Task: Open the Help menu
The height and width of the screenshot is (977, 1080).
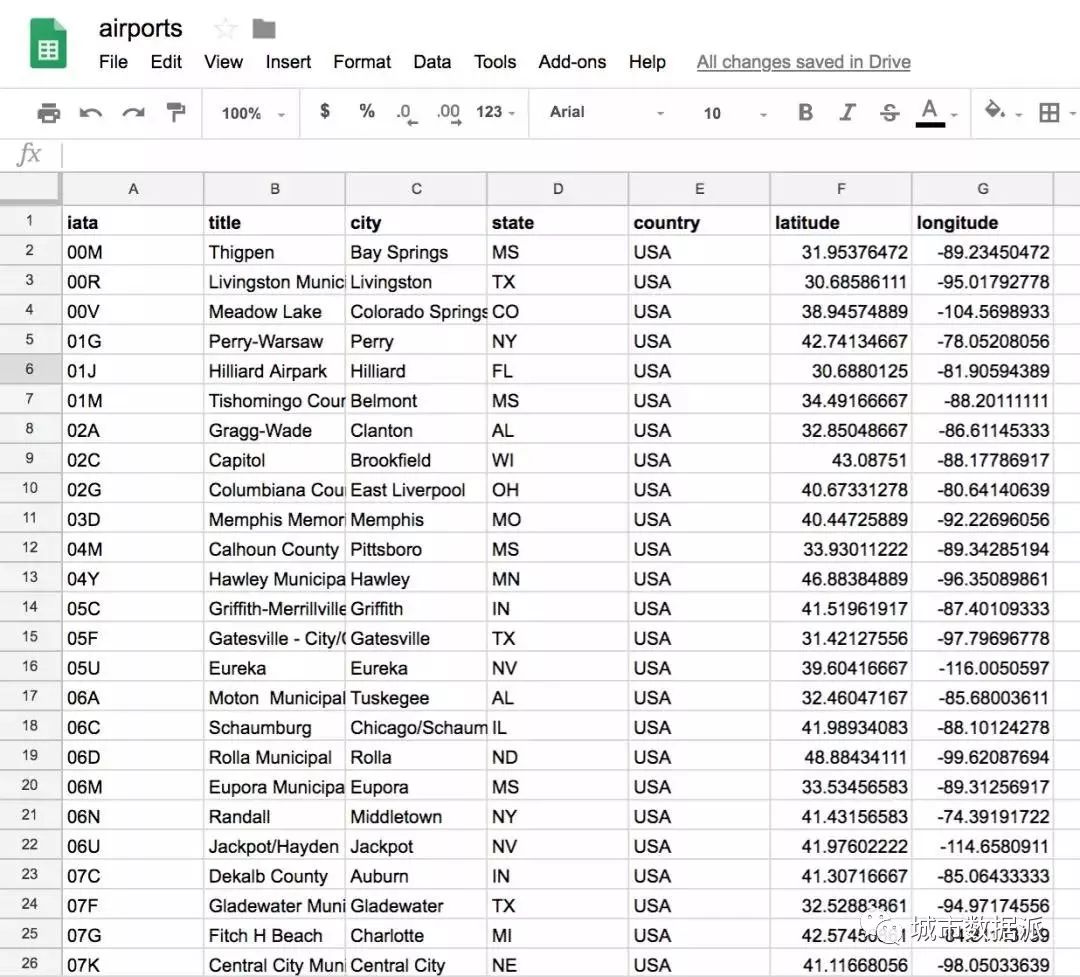Action: tap(647, 62)
